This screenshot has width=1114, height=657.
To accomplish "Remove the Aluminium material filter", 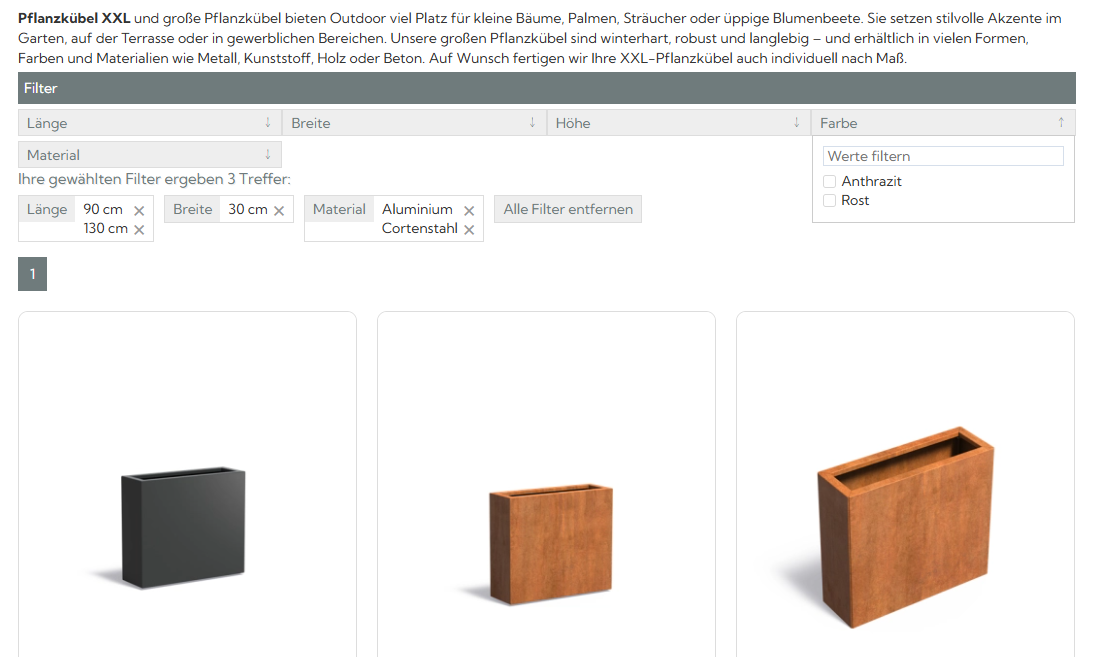I will (x=469, y=211).
